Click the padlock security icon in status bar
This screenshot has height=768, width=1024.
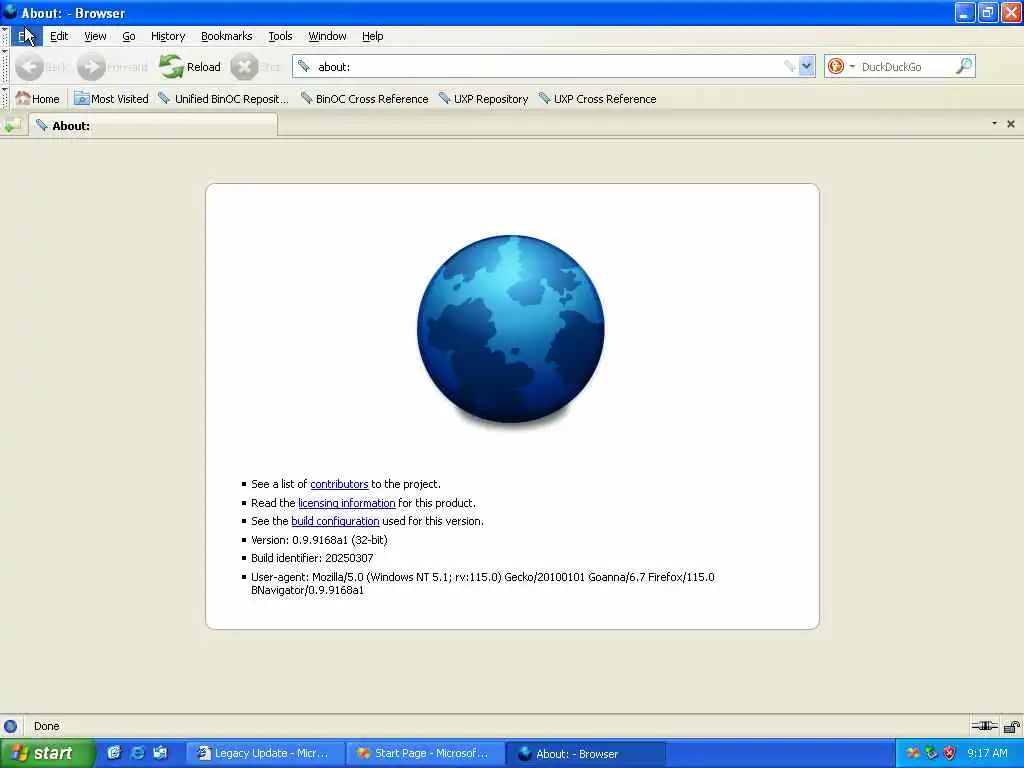[x=1012, y=726]
